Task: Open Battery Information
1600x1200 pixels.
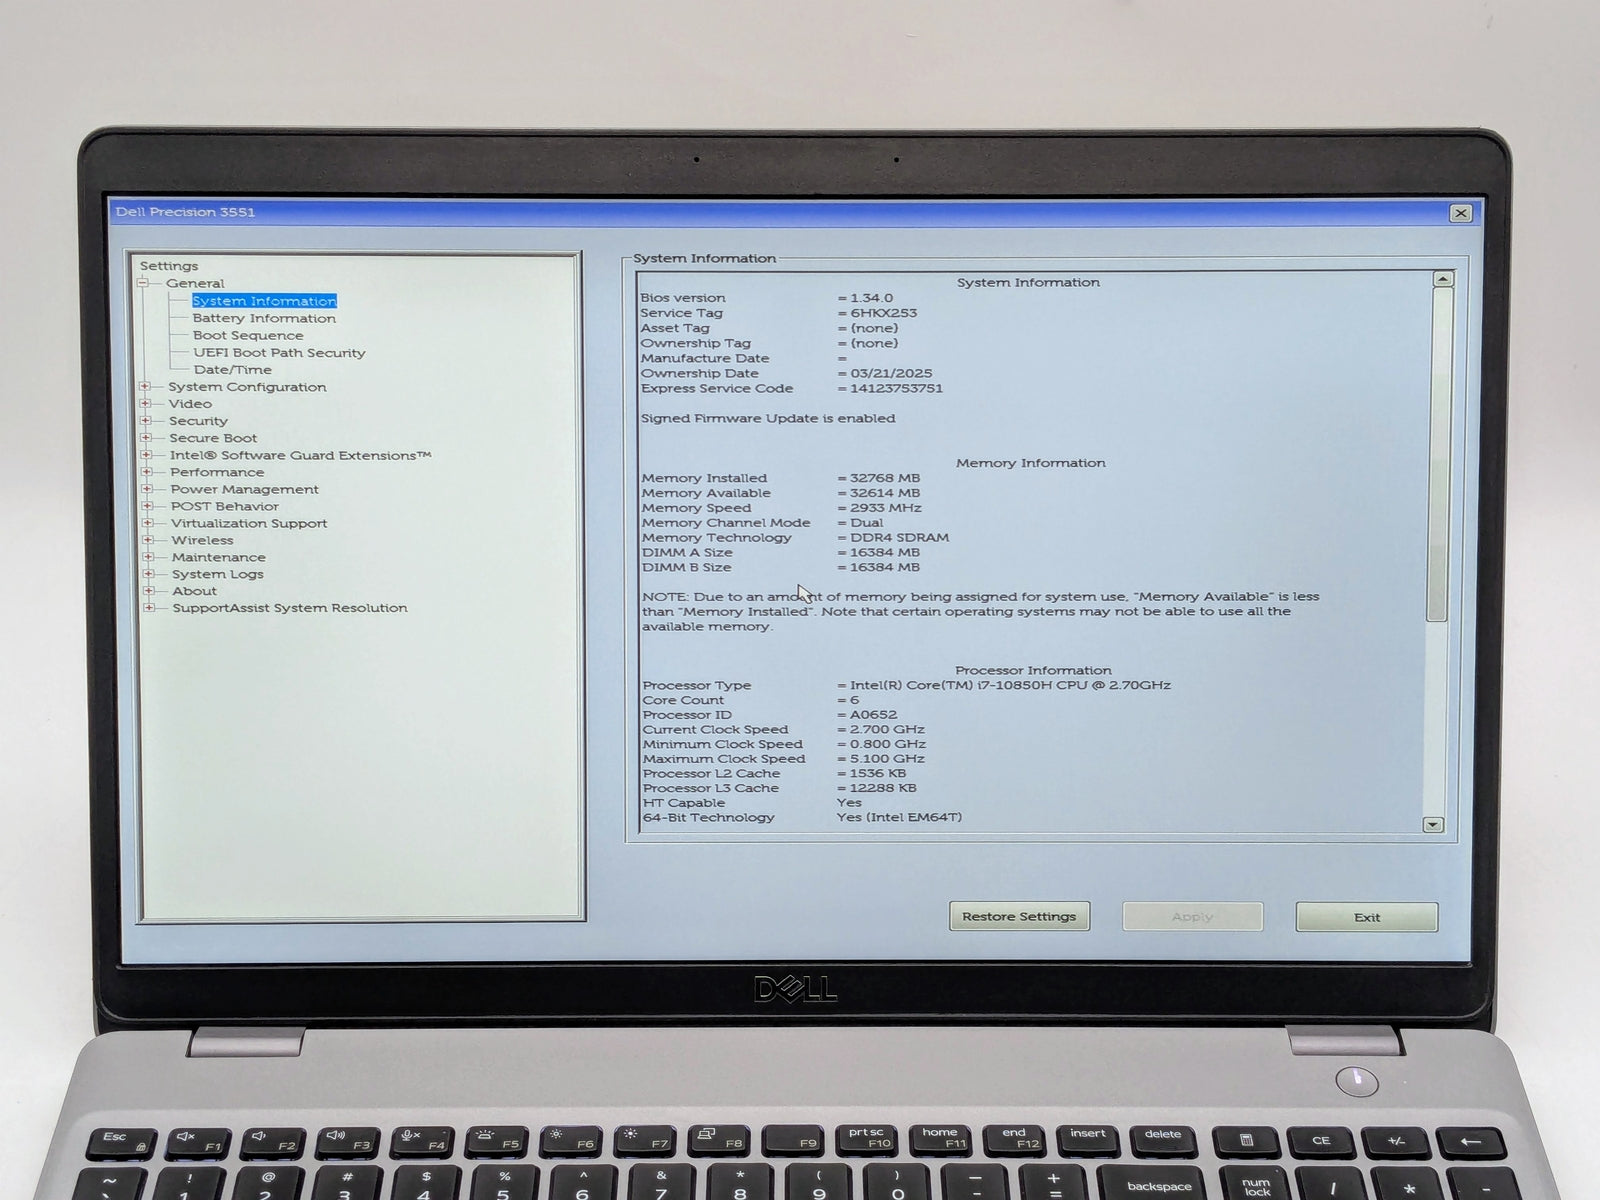Action: pos(264,318)
